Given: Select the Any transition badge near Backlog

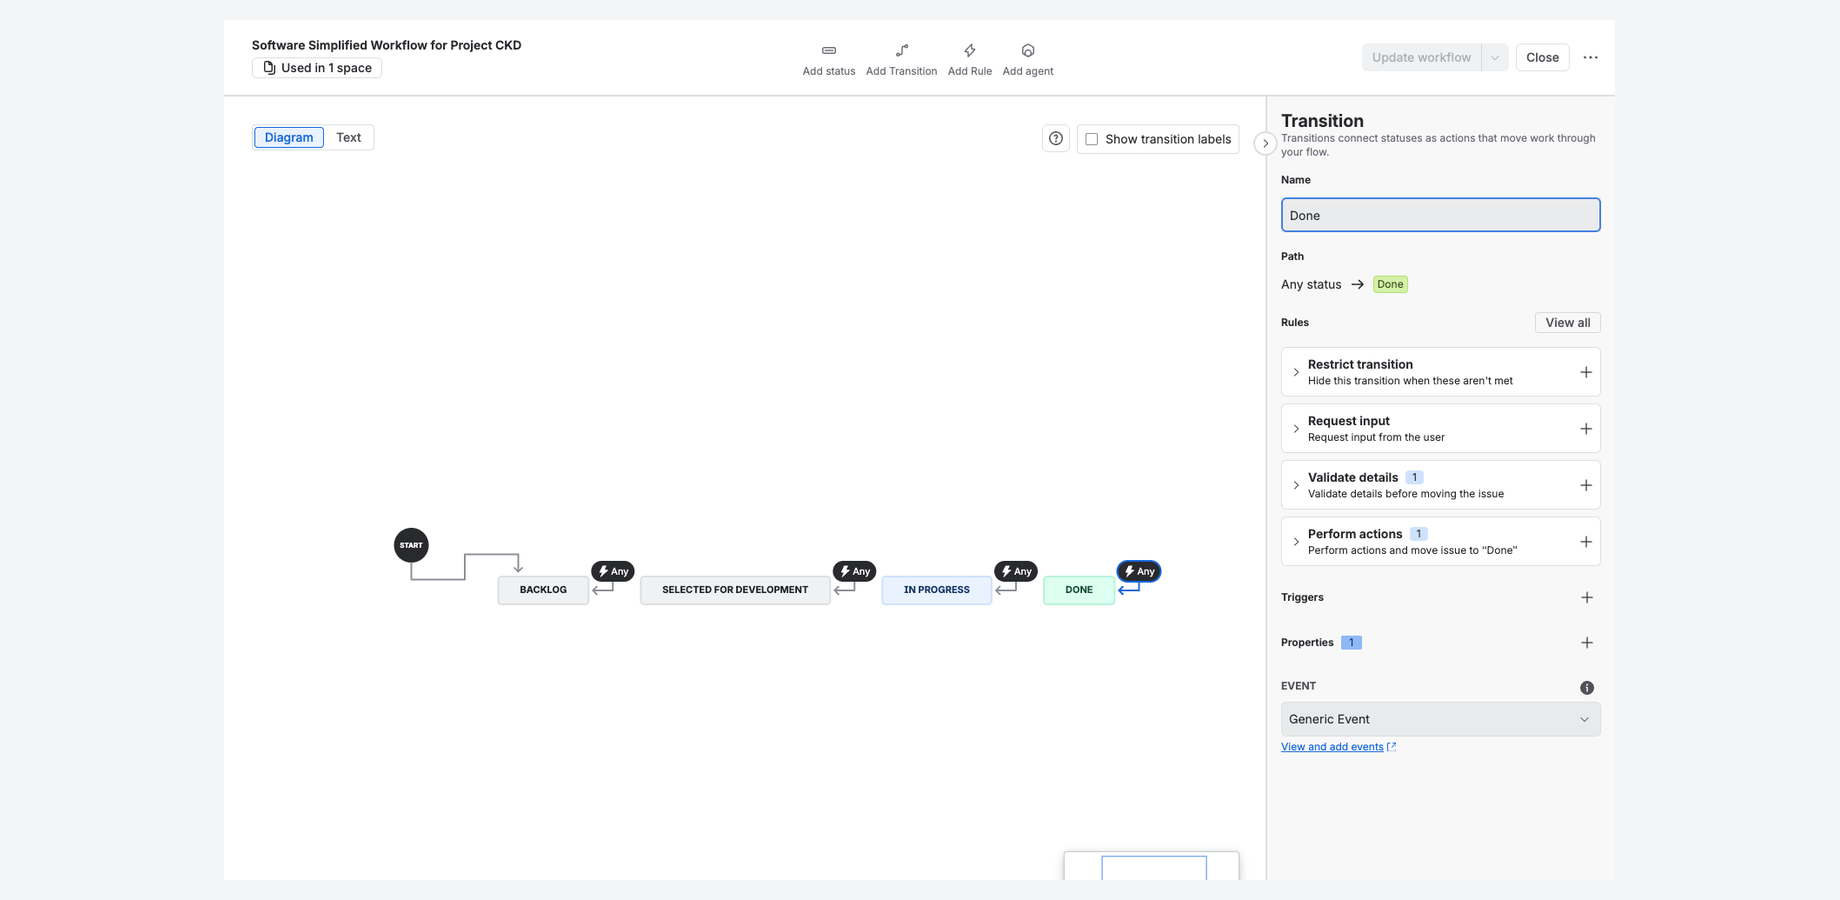Looking at the screenshot, I should tap(613, 571).
